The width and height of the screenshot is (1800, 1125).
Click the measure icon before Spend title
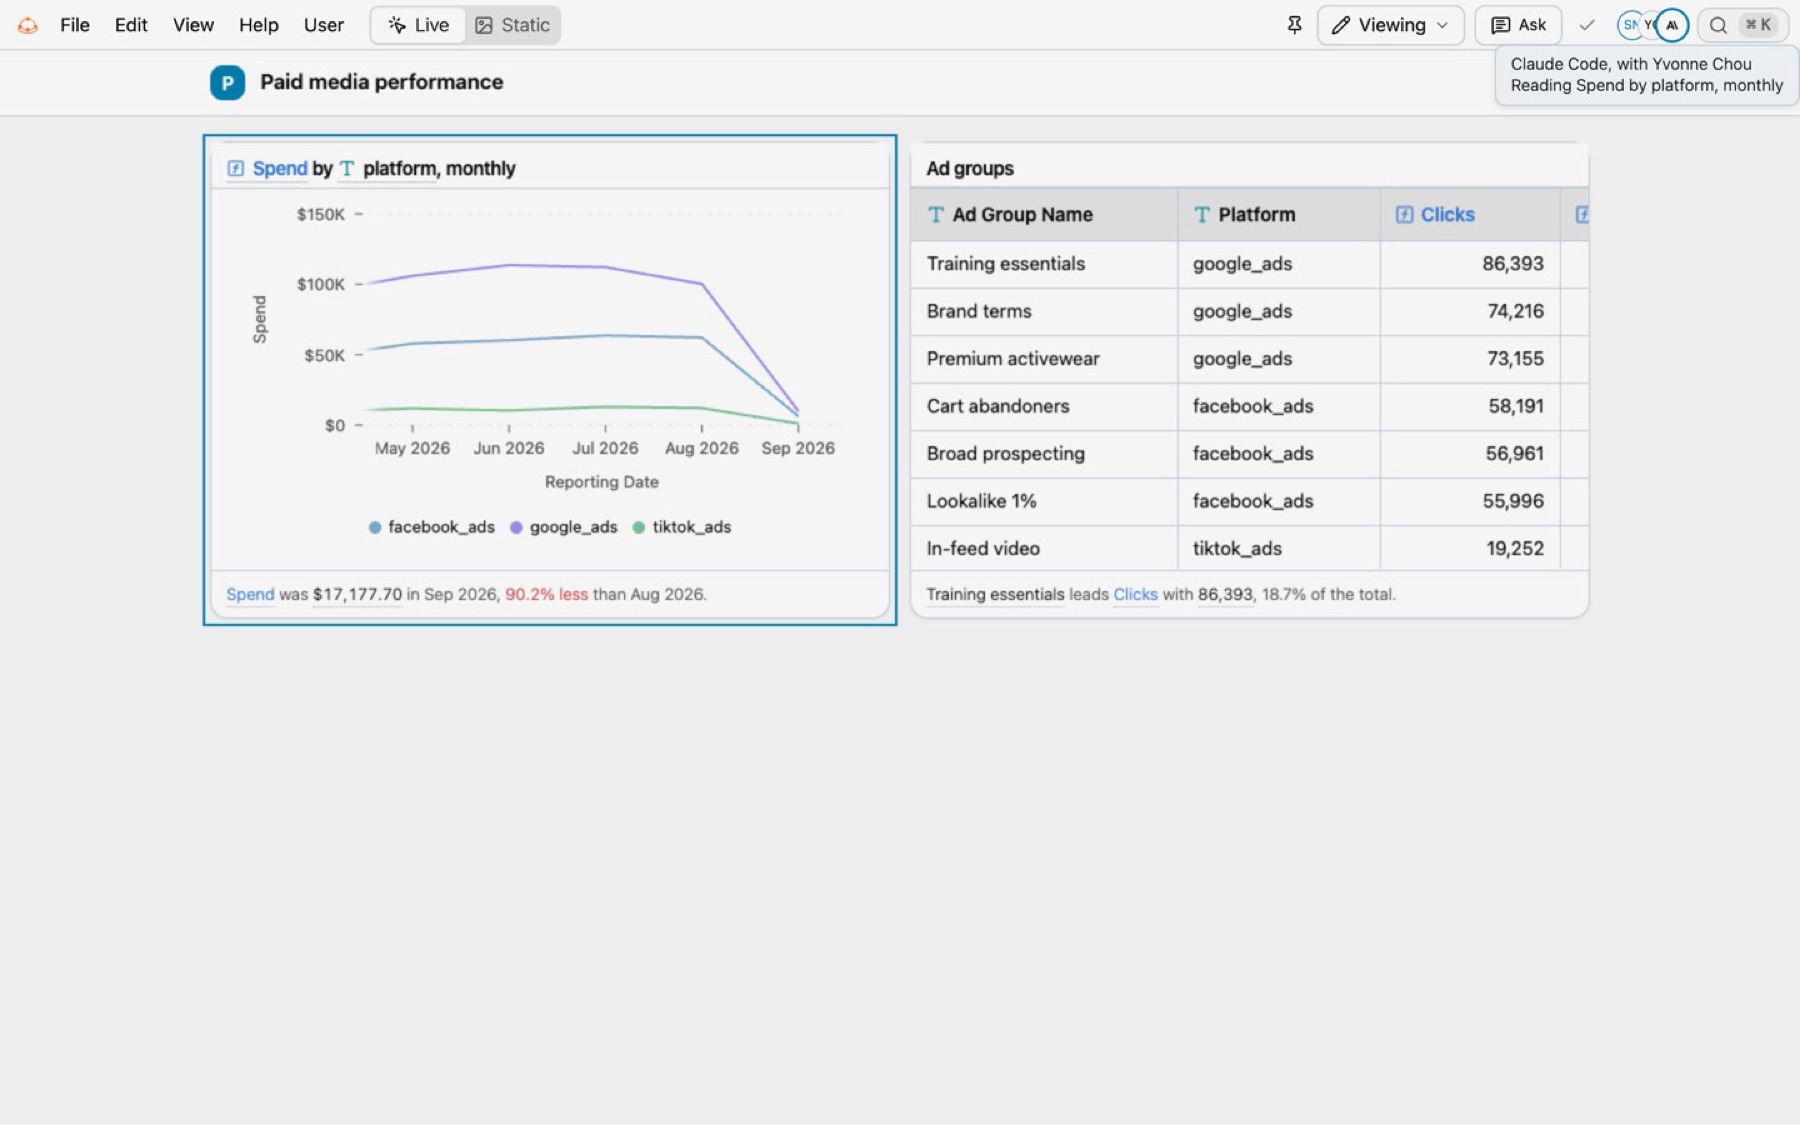(235, 168)
